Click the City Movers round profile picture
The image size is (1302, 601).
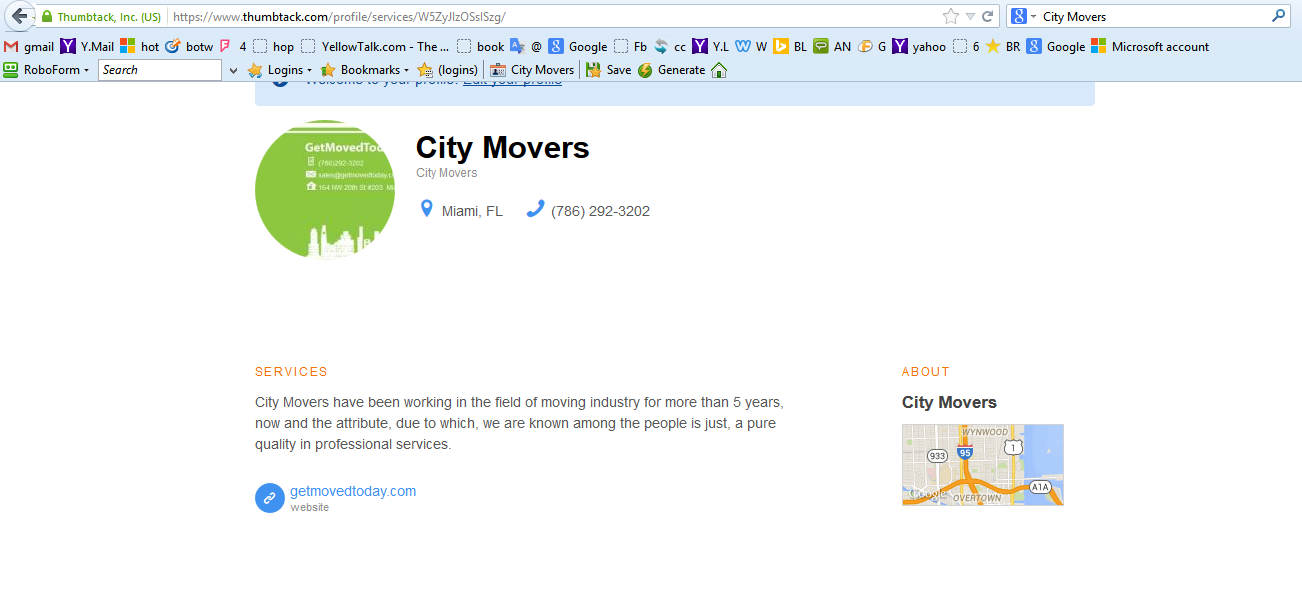[x=325, y=190]
